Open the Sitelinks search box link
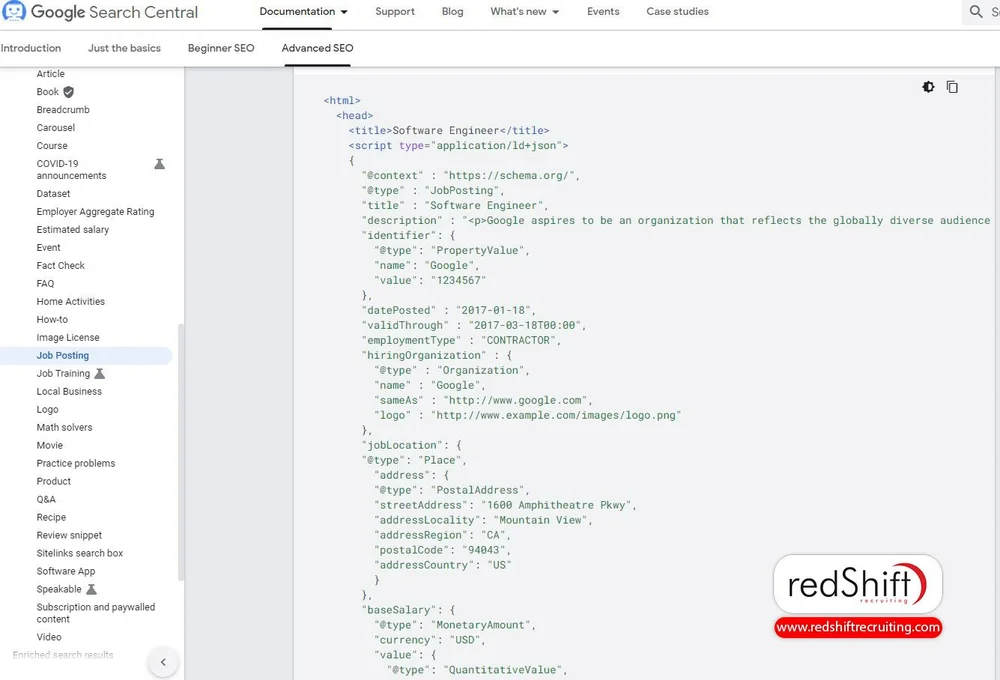Viewport: 1000px width, 680px height. click(80, 553)
